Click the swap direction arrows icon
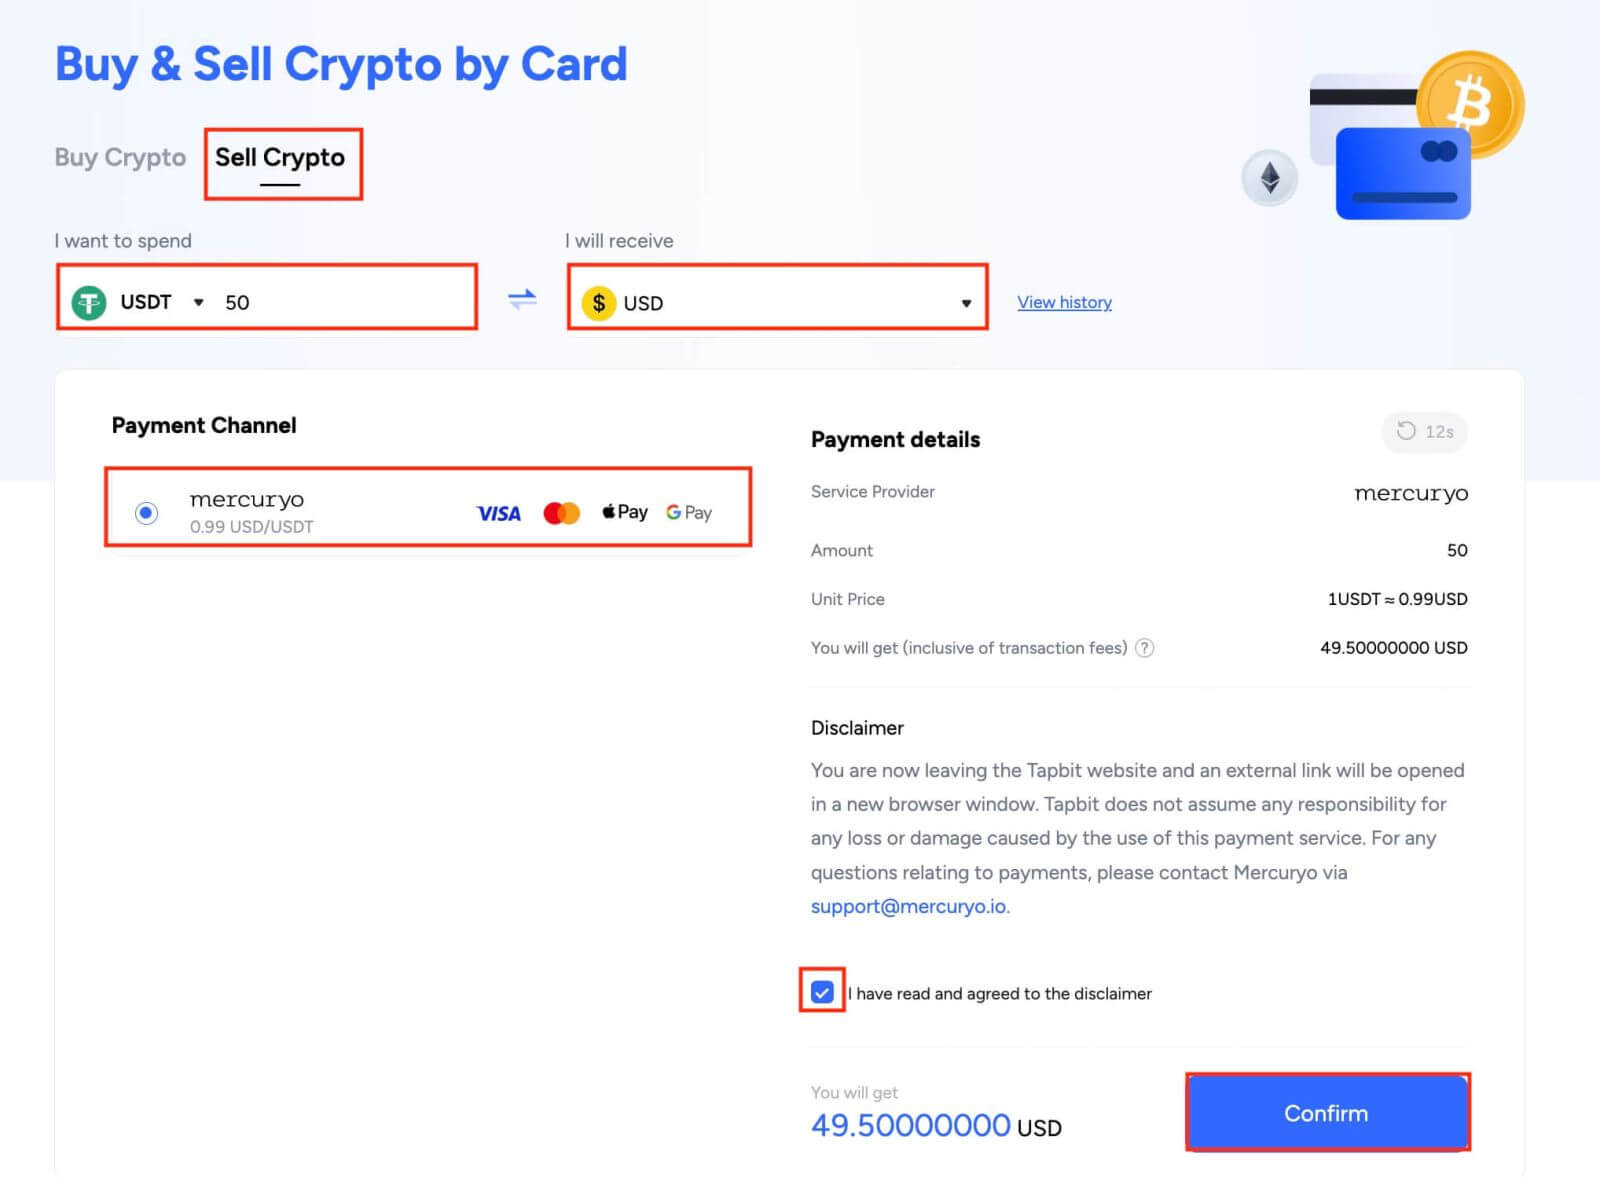The image size is (1600, 1177). point(521,299)
